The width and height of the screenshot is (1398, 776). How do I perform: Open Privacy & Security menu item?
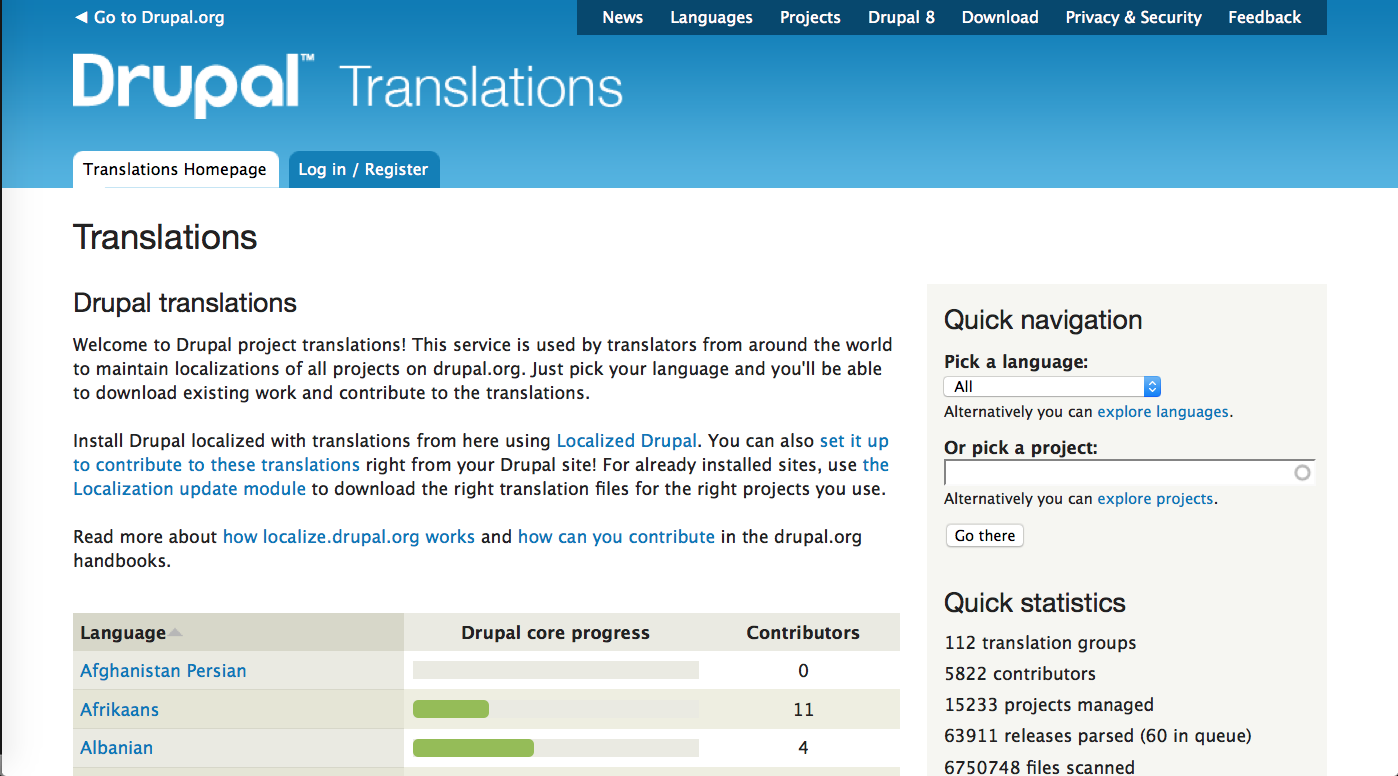click(1133, 17)
